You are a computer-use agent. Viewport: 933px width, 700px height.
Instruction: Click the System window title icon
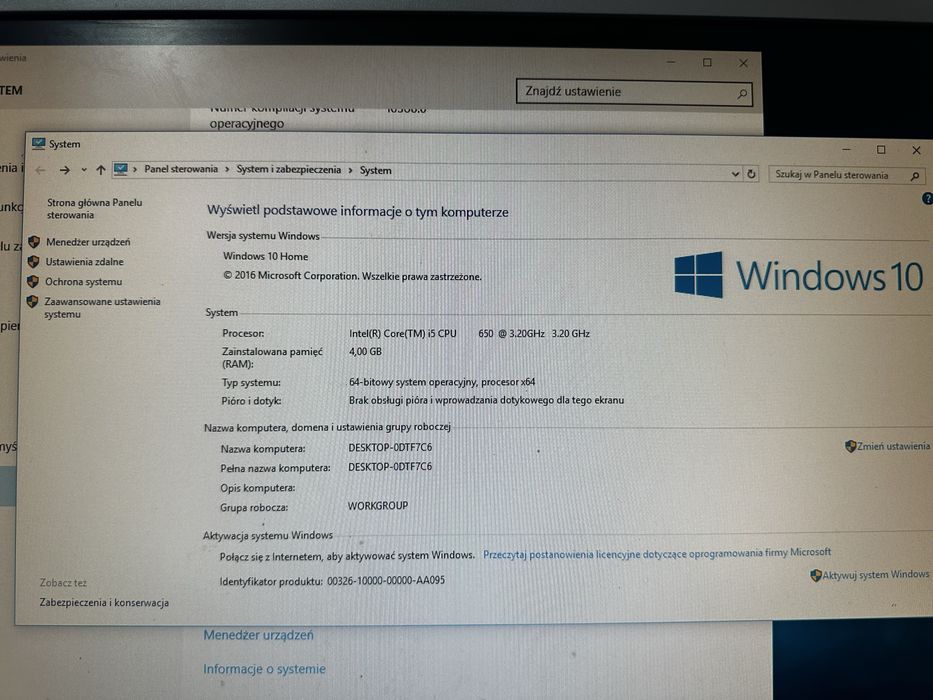pyautogui.click(x=39, y=143)
